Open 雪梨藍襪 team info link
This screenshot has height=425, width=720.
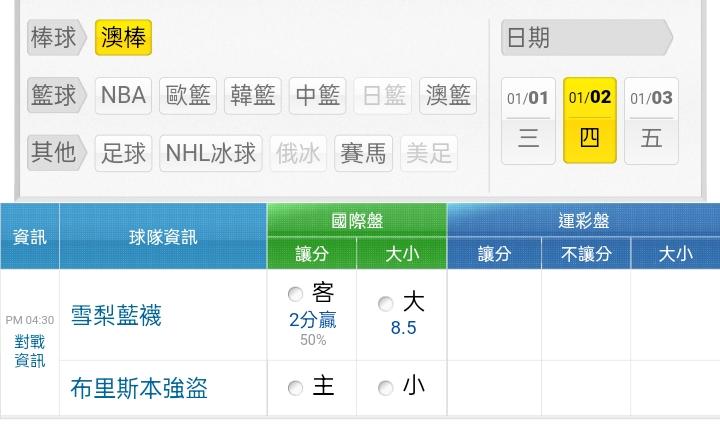point(116,316)
